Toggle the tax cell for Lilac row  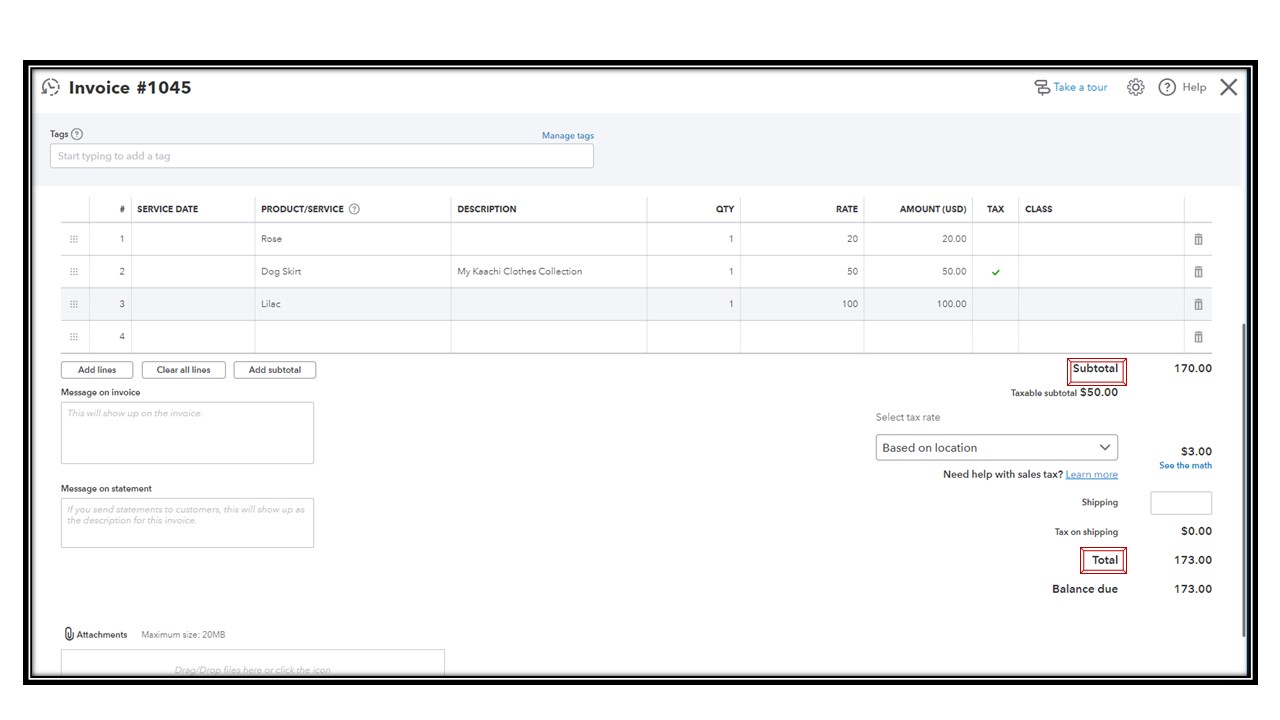[x=995, y=304]
